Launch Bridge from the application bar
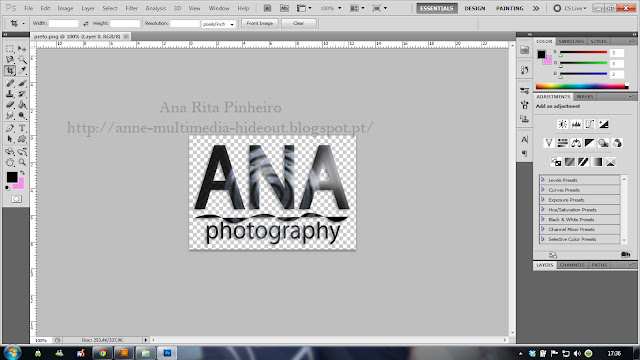640x360 pixels. point(267,8)
